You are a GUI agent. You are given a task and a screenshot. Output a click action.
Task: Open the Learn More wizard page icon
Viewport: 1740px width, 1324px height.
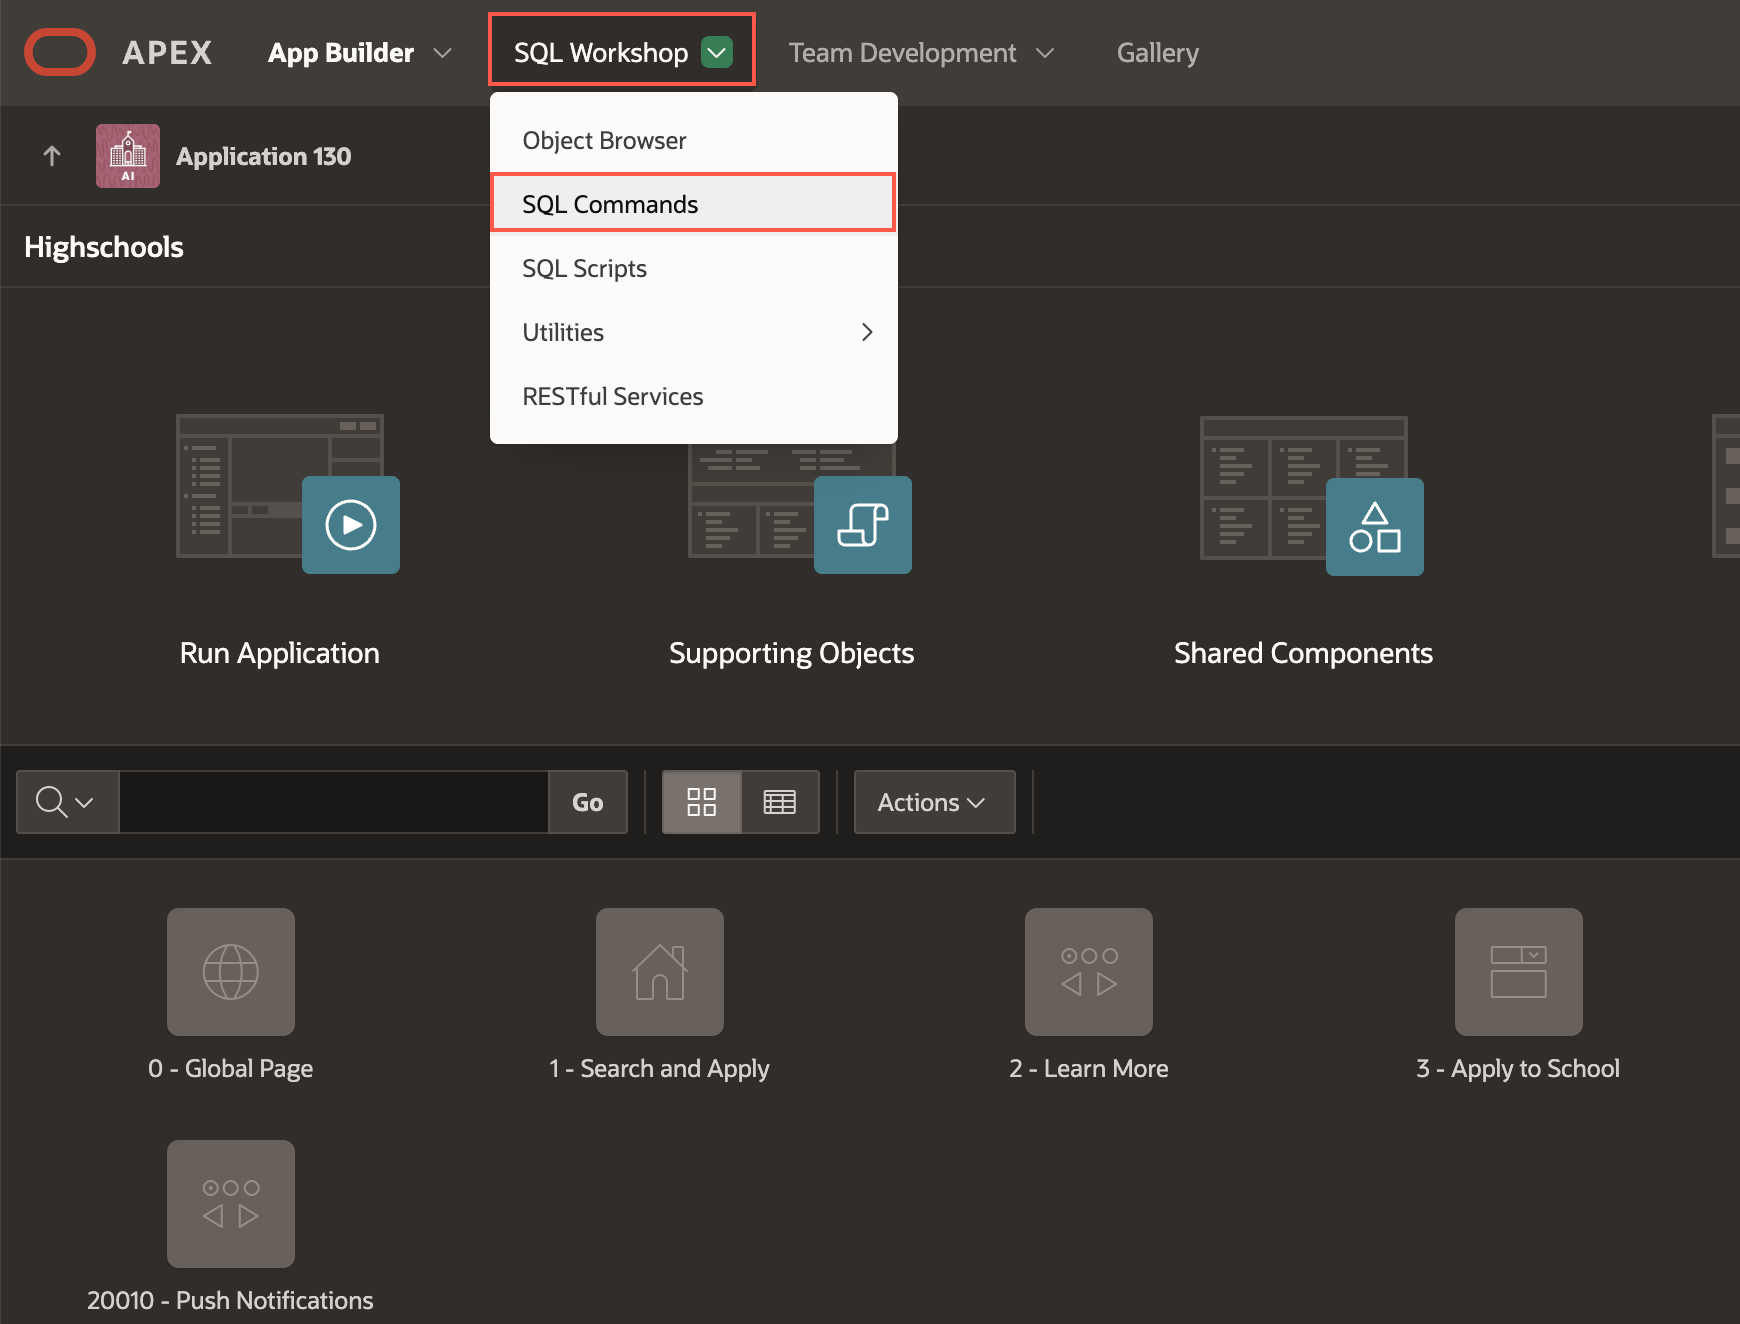coord(1089,972)
